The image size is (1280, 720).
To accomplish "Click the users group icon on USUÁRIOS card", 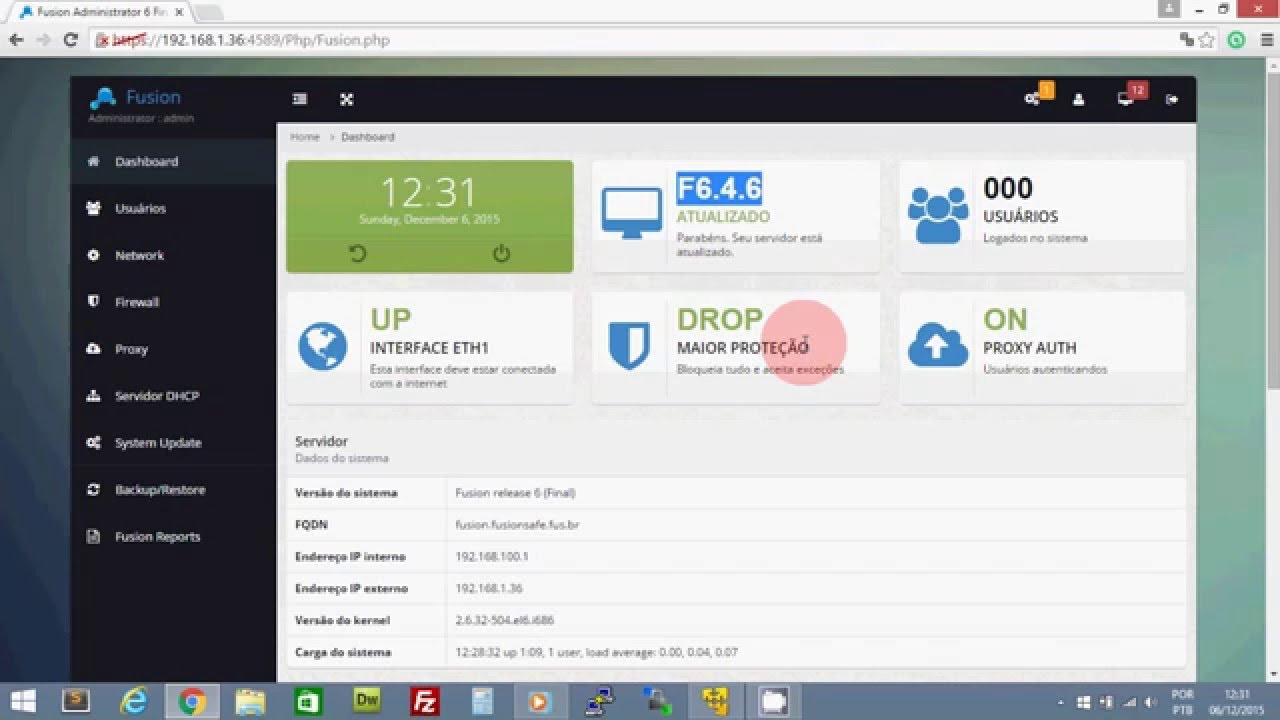I will click(x=938, y=214).
